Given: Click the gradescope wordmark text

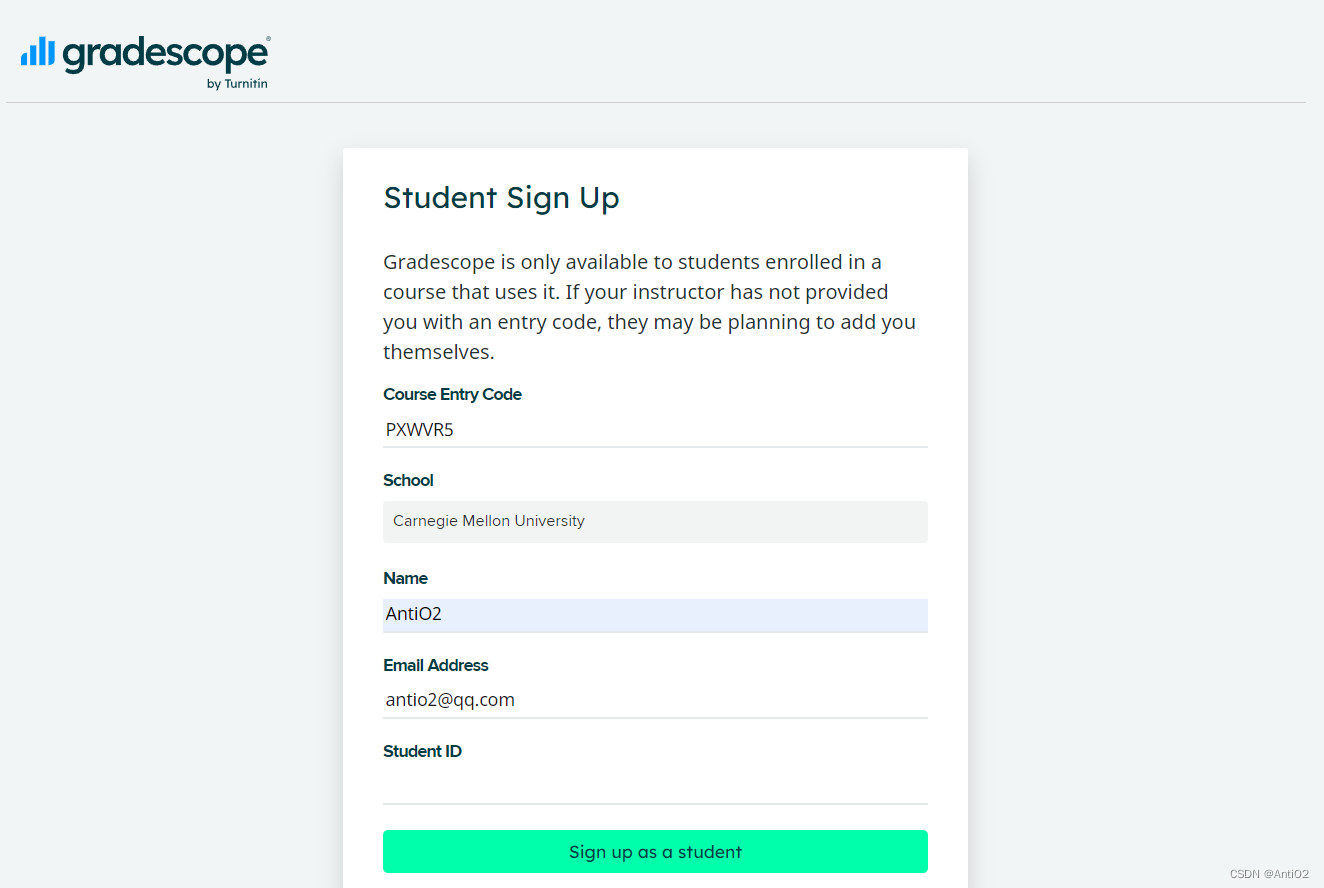Looking at the screenshot, I should (x=165, y=54).
